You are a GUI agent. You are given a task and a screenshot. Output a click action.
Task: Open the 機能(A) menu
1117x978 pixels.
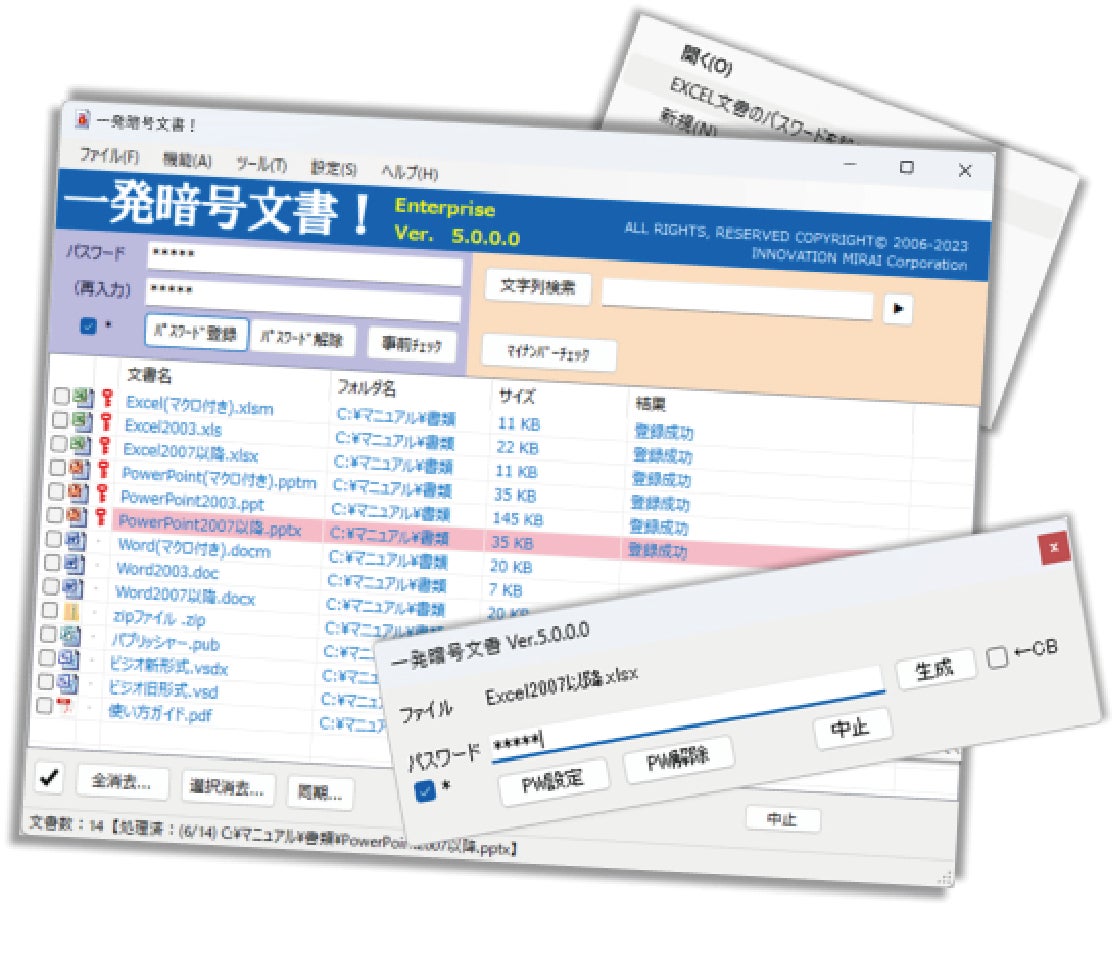[187, 160]
